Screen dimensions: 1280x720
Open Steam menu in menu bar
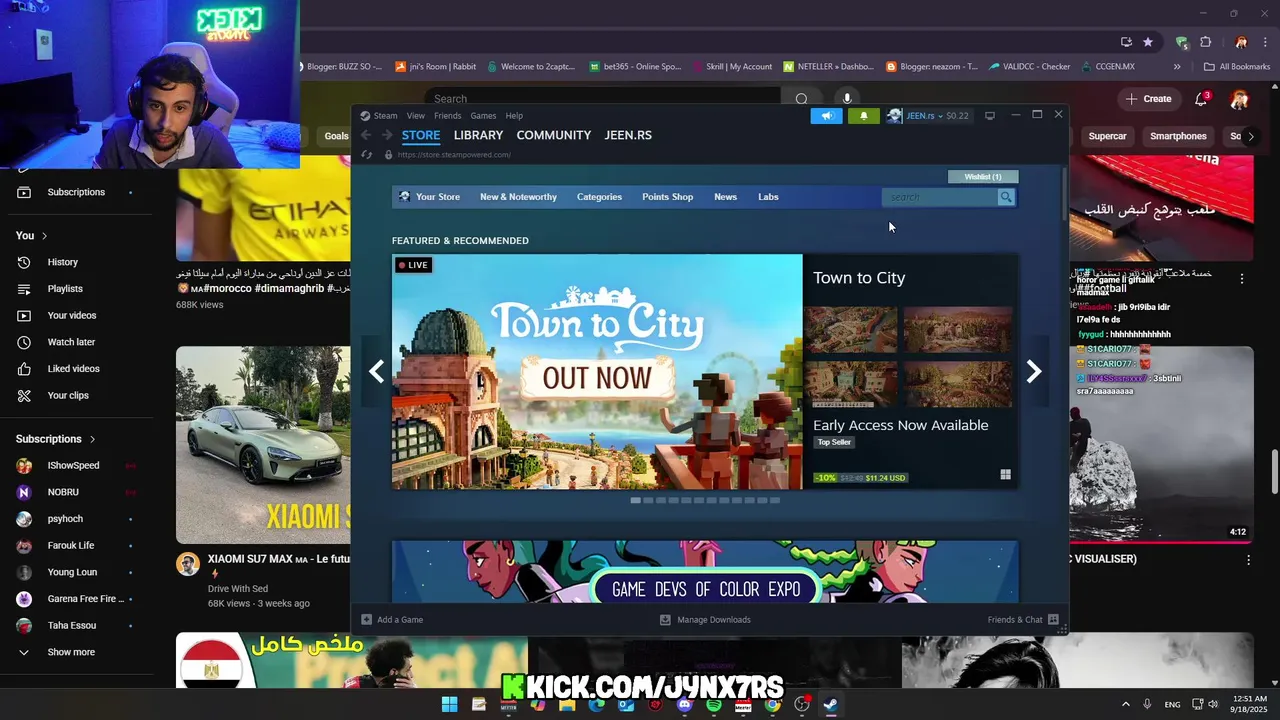click(385, 116)
